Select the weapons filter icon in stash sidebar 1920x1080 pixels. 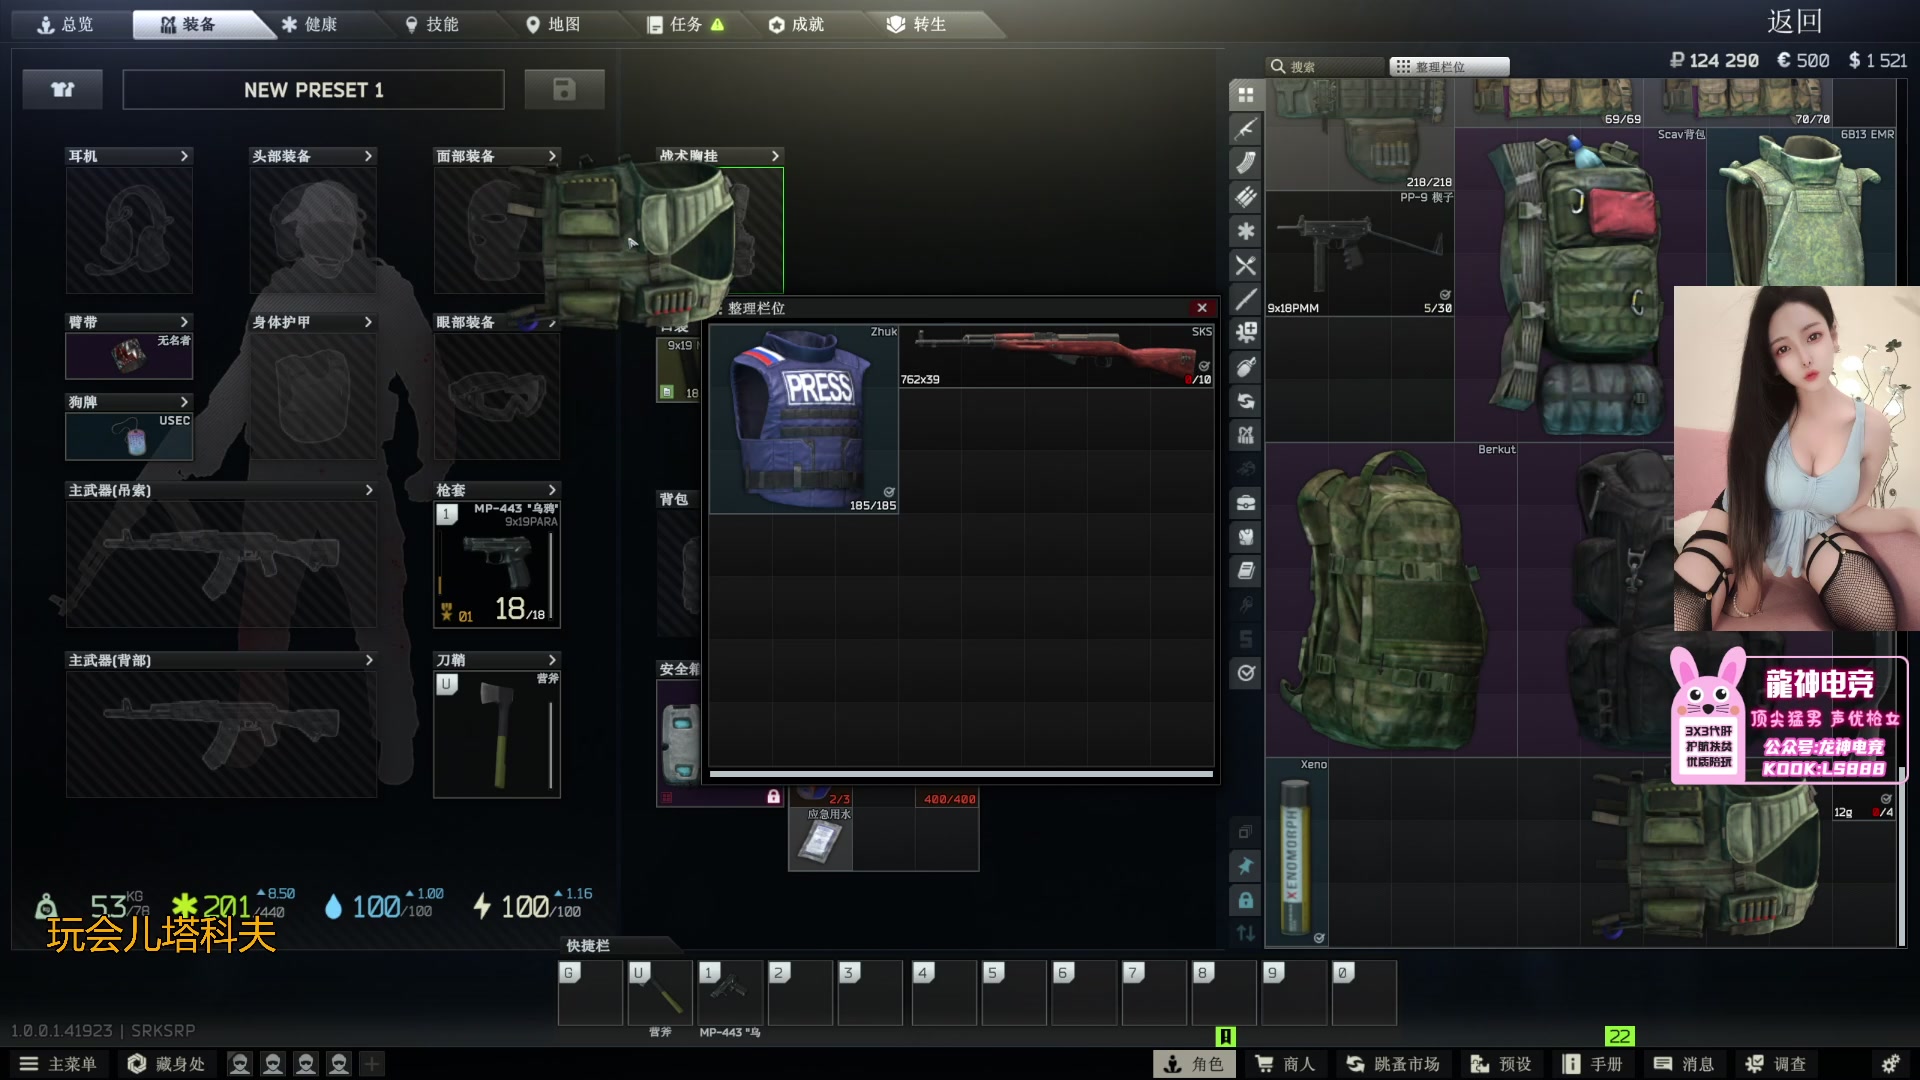coord(1245,129)
